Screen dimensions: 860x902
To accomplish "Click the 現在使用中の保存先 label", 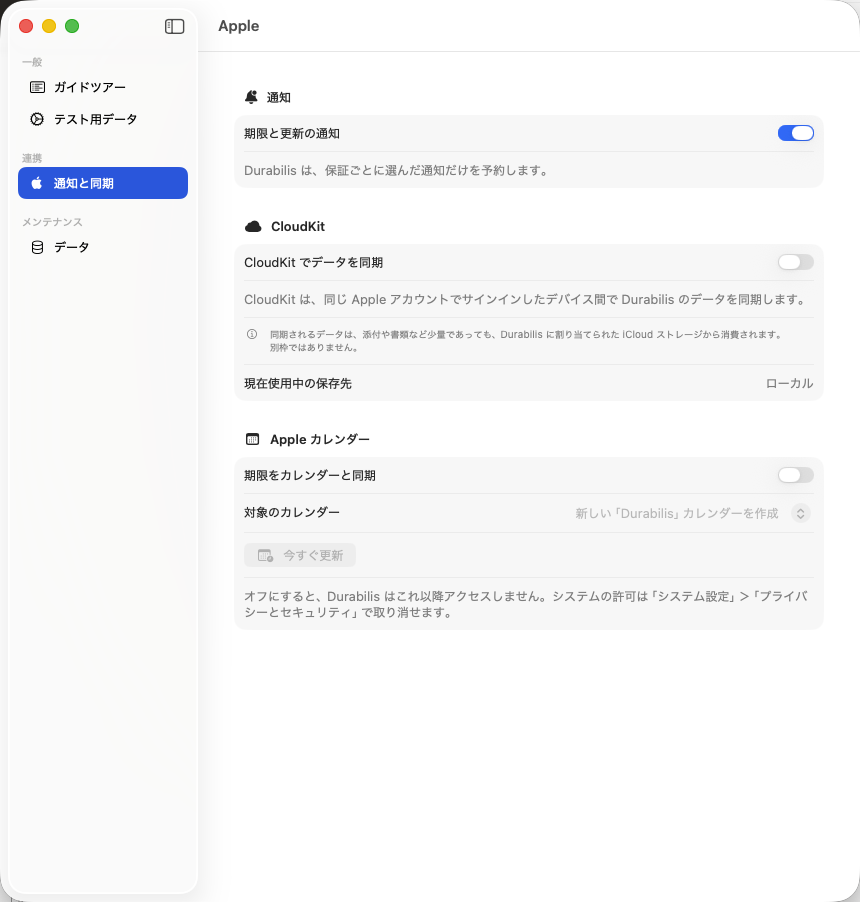I will [298, 384].
